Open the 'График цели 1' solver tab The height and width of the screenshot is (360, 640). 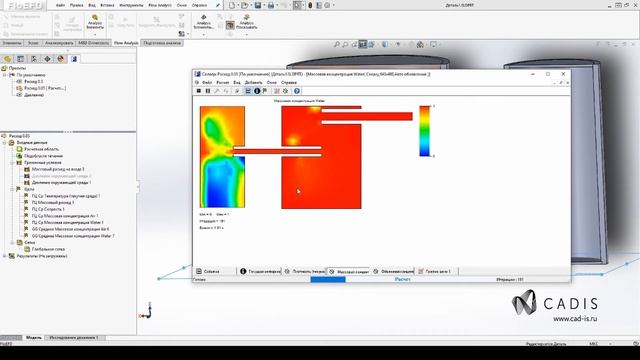click(x=435, y=271)
